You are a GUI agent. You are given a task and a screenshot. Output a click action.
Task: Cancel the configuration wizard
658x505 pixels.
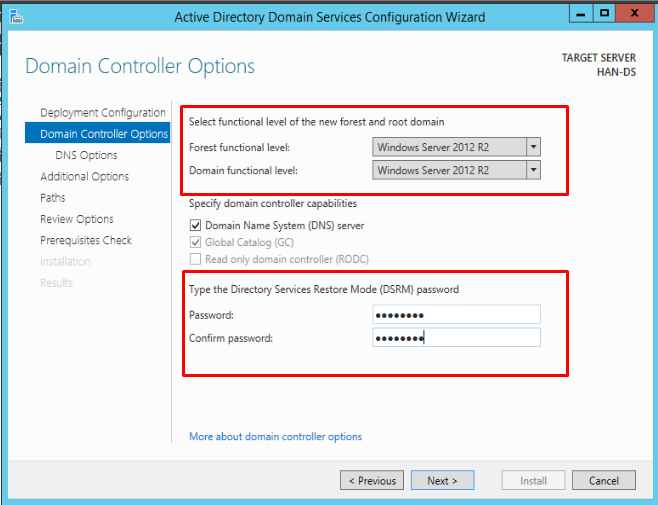coord(603,480)
